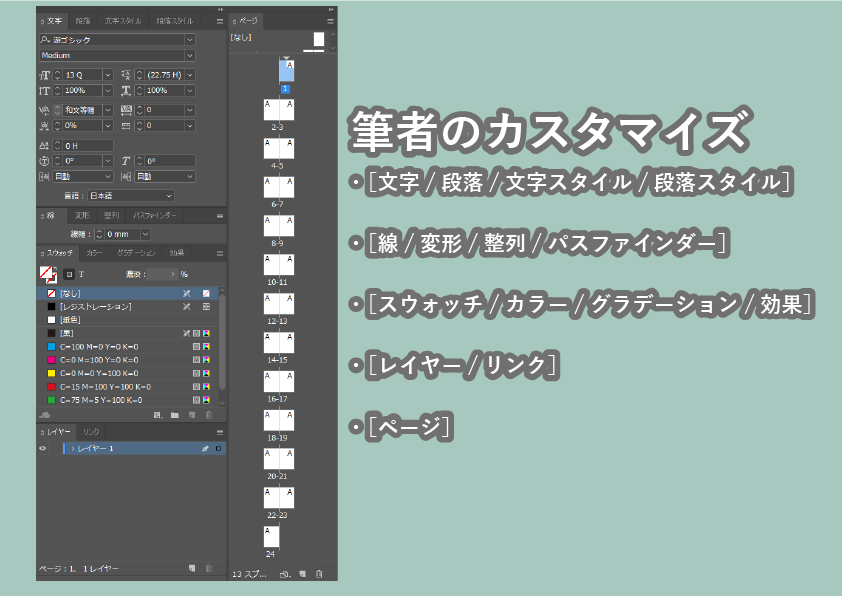Screen dimensions: 842x596
Task: Switch to the グラデーション tab
Action: [x=136, y=253]
